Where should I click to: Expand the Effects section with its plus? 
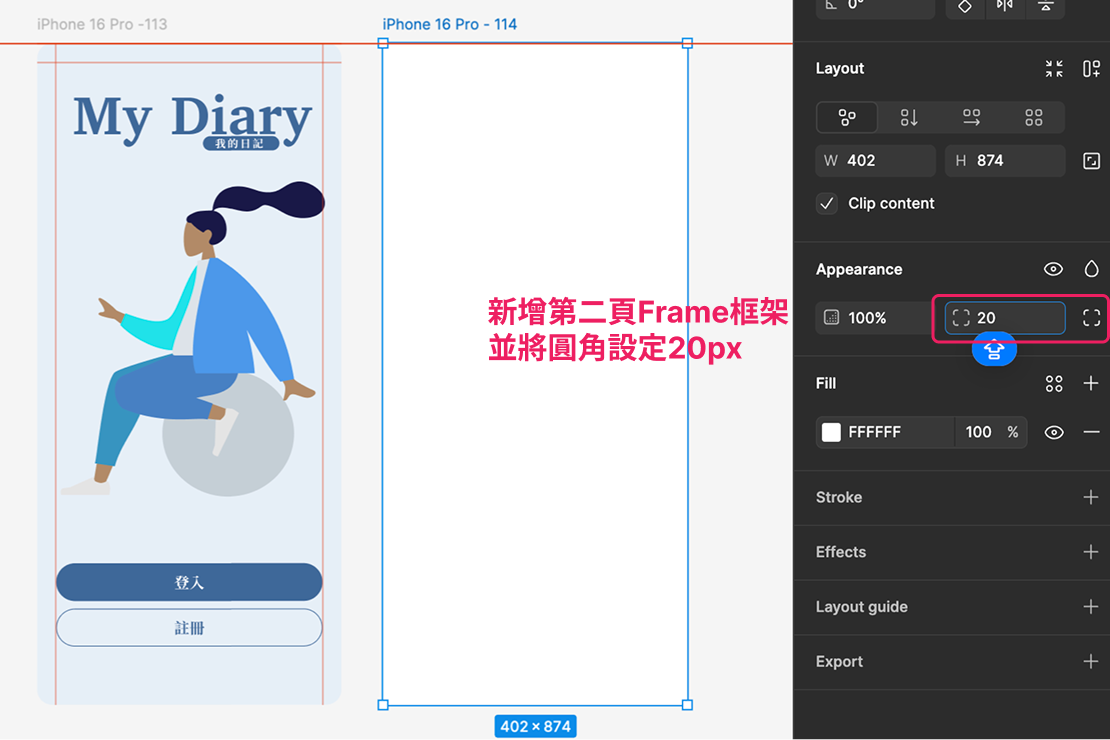pyautogui.click(x=1091, y=552)
